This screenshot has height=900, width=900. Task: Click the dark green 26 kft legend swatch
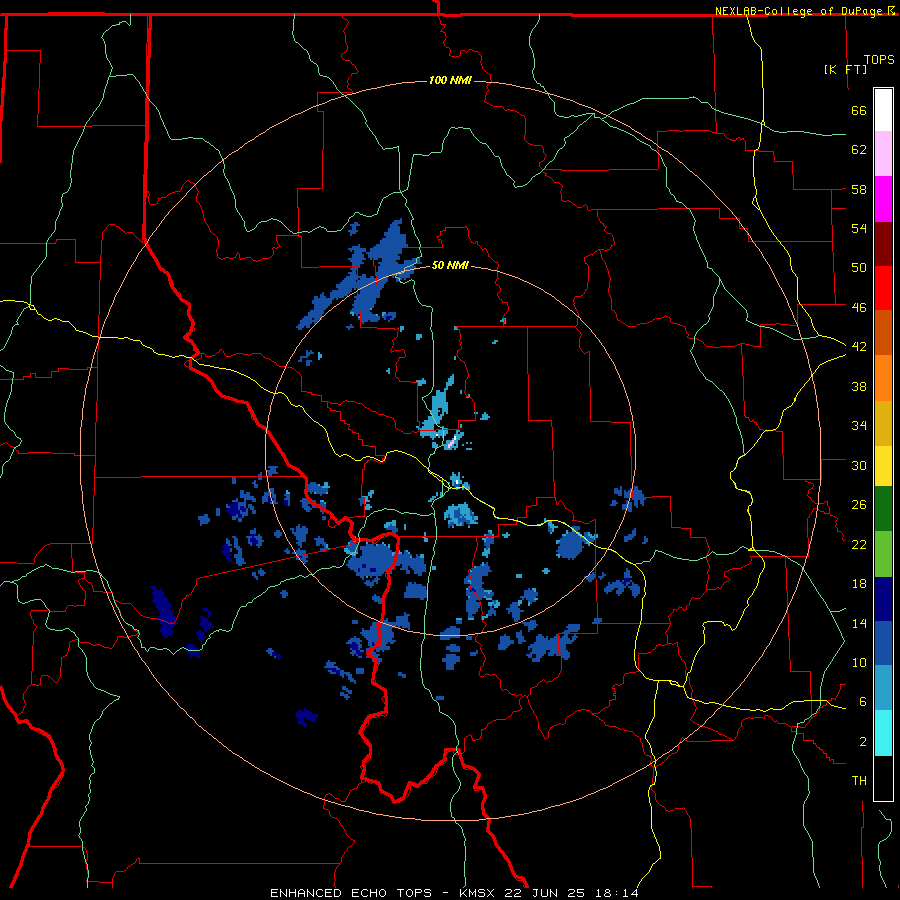point(883,509)
